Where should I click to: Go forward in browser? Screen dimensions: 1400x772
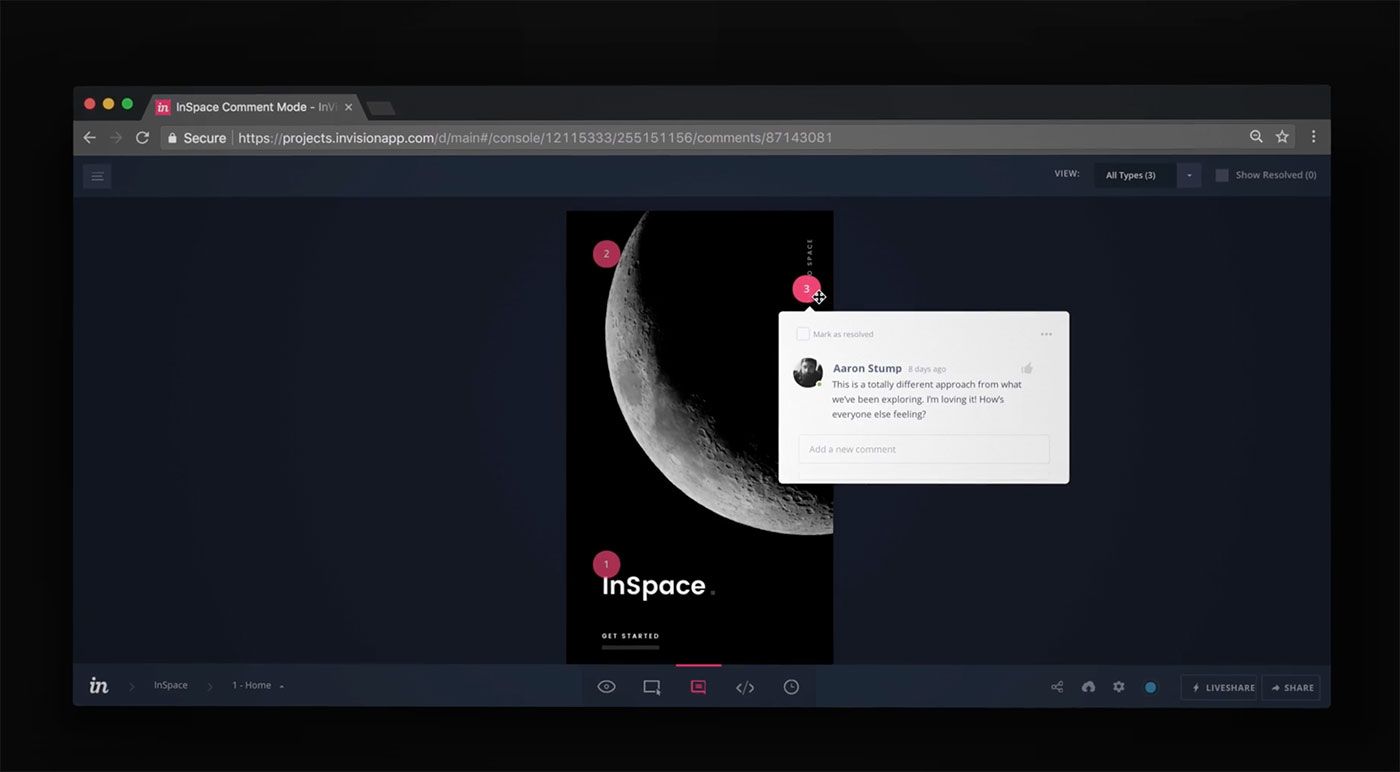[x=116, y=137]
